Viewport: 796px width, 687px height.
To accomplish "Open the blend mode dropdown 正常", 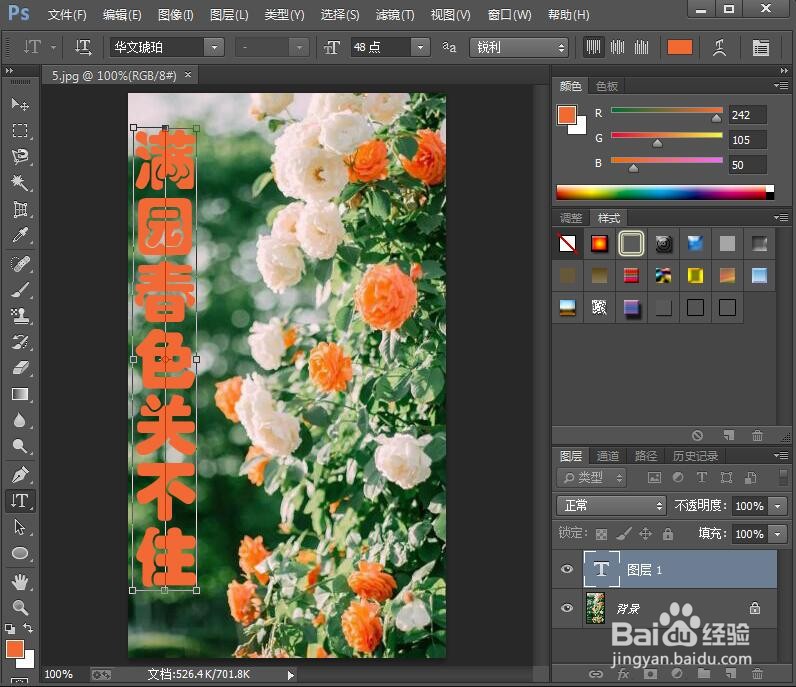I will click(x=611, y=506).
